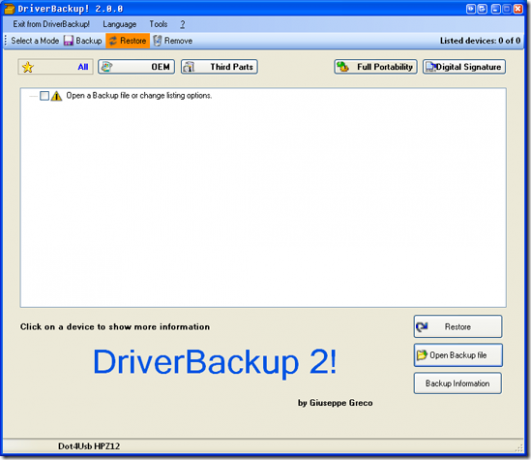Select the Backup mode floppy icon
This screenshot has width=531, height=460.
coord(69,41)
